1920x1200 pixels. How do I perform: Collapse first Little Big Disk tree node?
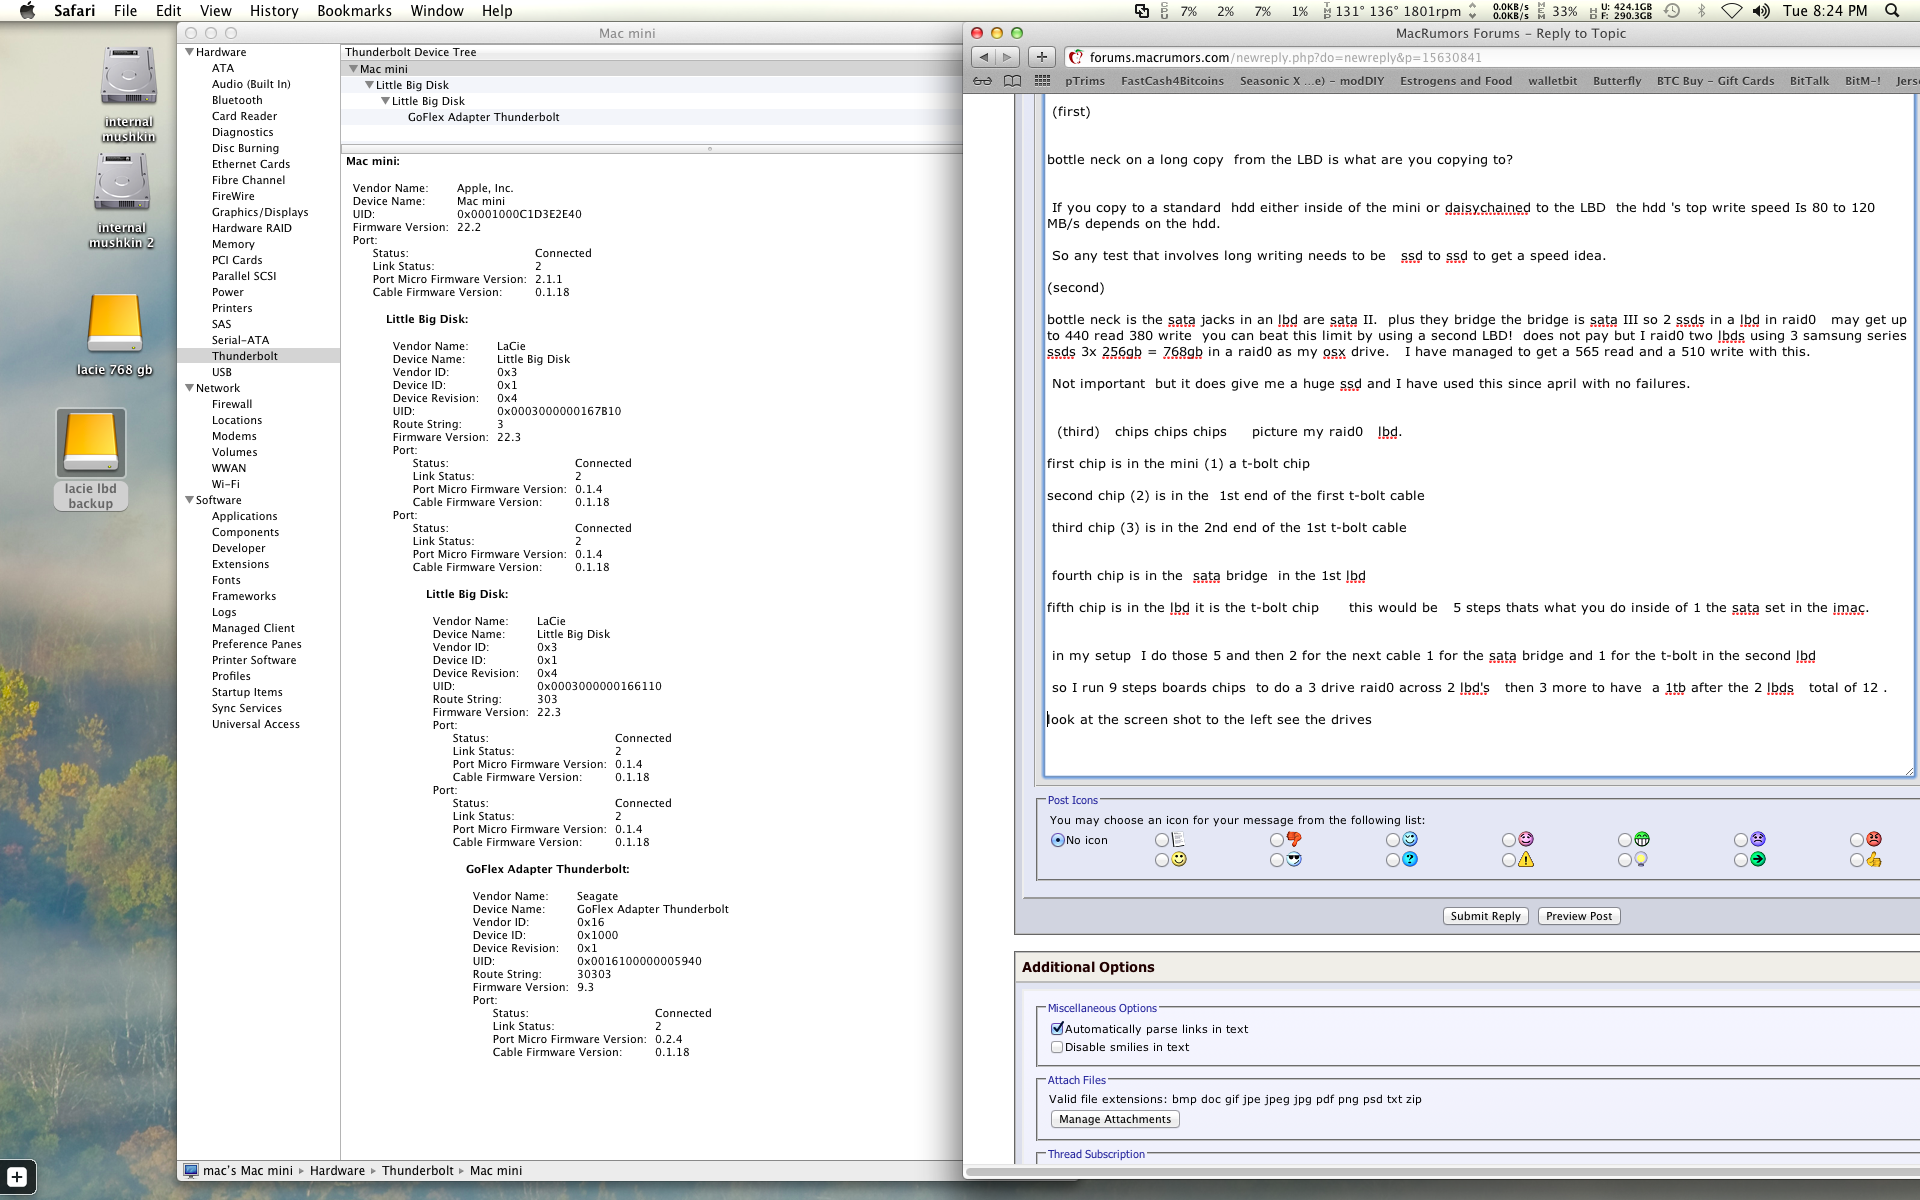point(369,85)
